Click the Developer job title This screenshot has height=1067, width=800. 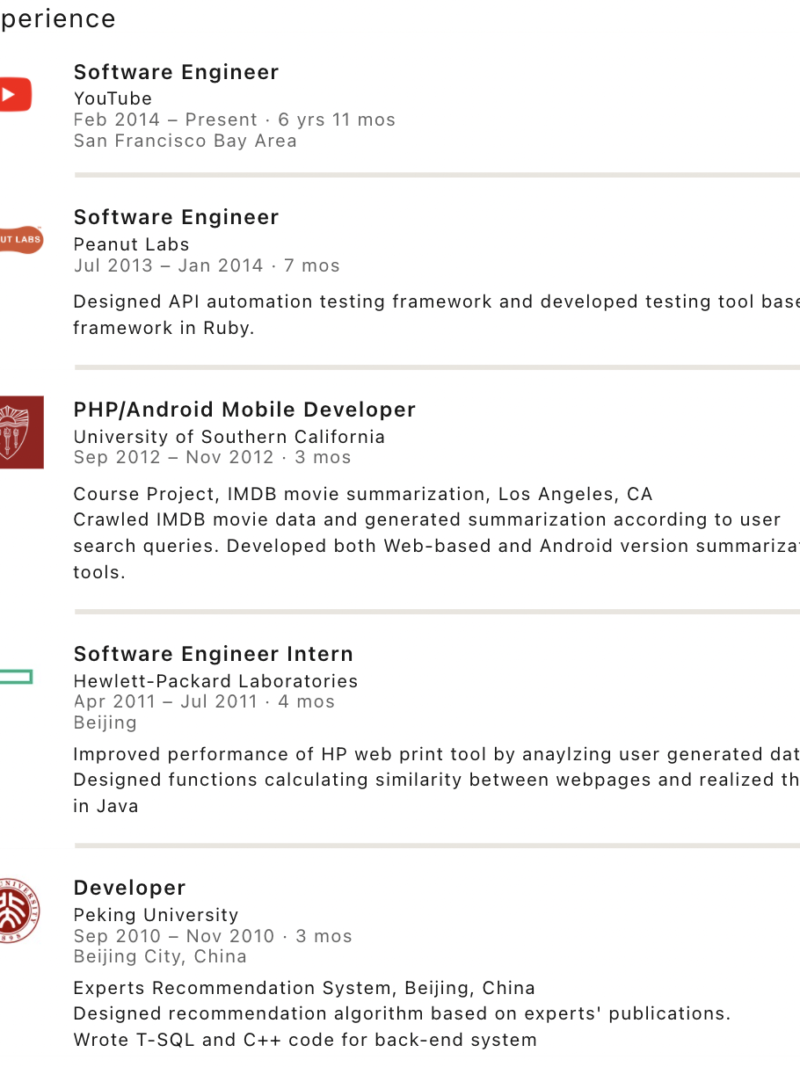point(130,888)
